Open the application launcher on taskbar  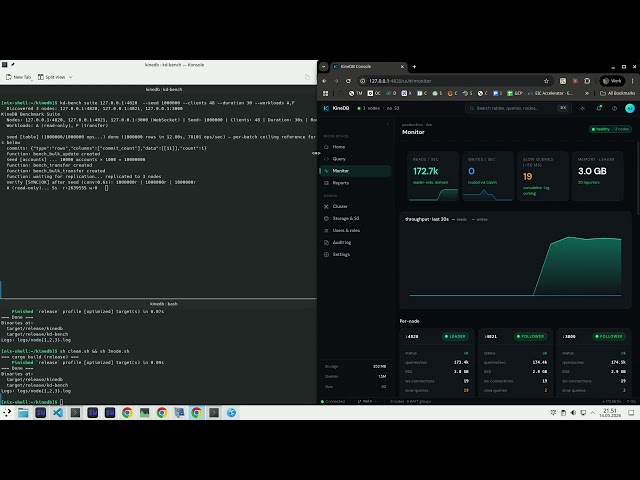[x=7, y=413]
